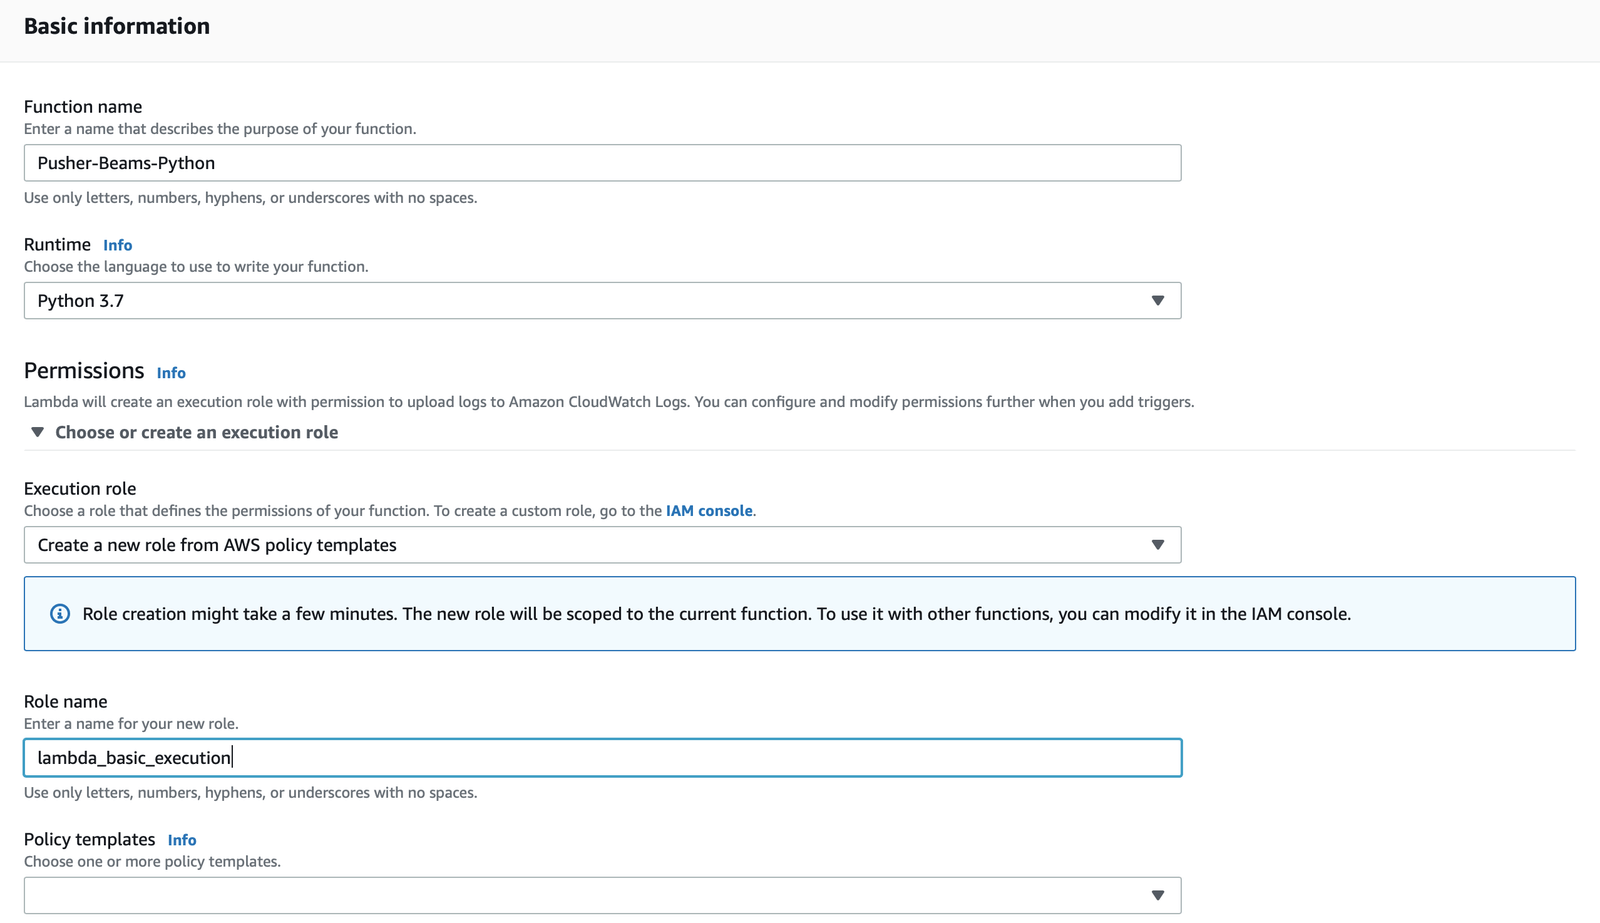Click the info icon in role creation notice
The width and height of the screenshot is (1600, 923).
pos(60,614)
